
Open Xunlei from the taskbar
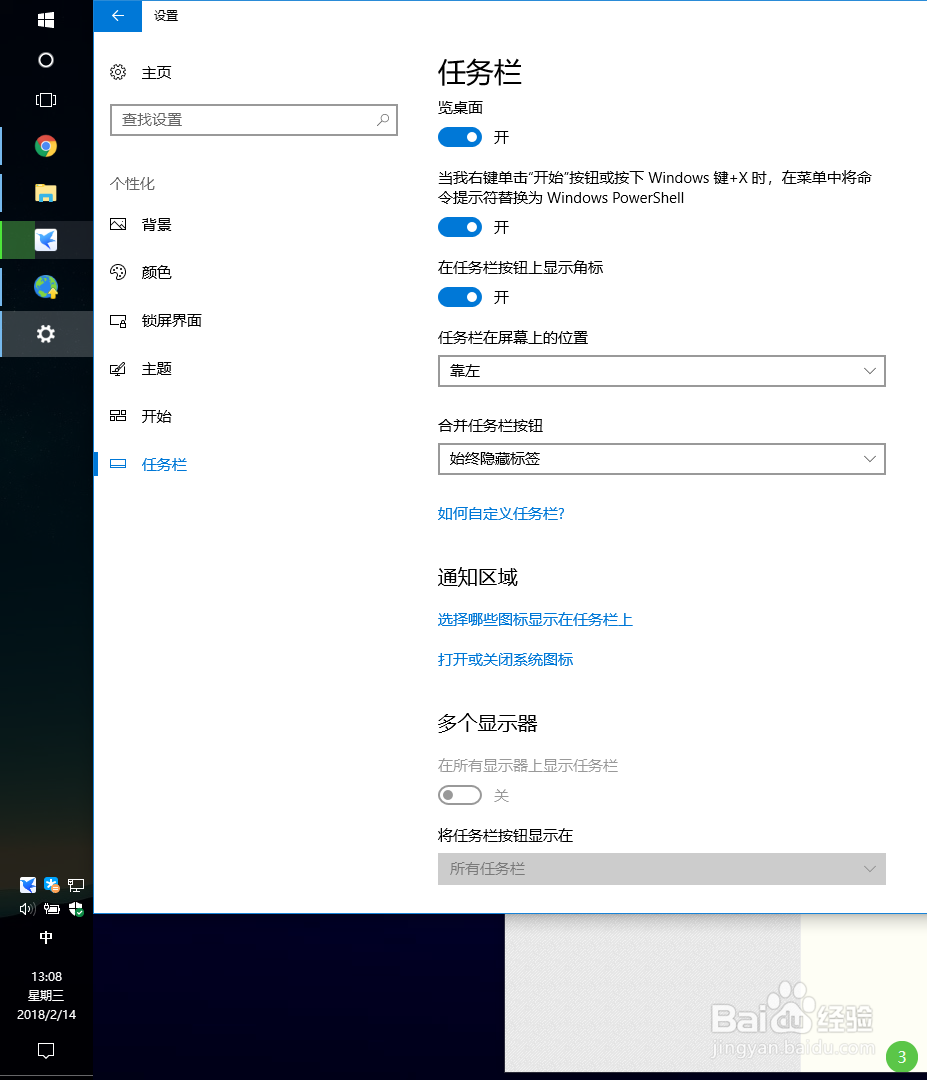click(x=45, y=240)
